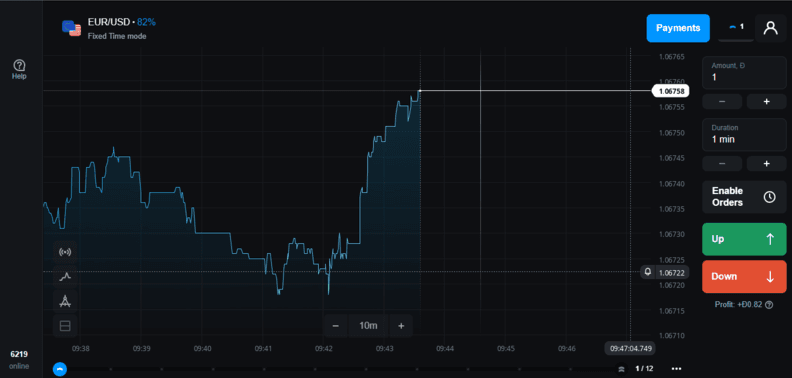Place an Up trade
Viewport: 792px width, 378px height.
coord(744,239)
